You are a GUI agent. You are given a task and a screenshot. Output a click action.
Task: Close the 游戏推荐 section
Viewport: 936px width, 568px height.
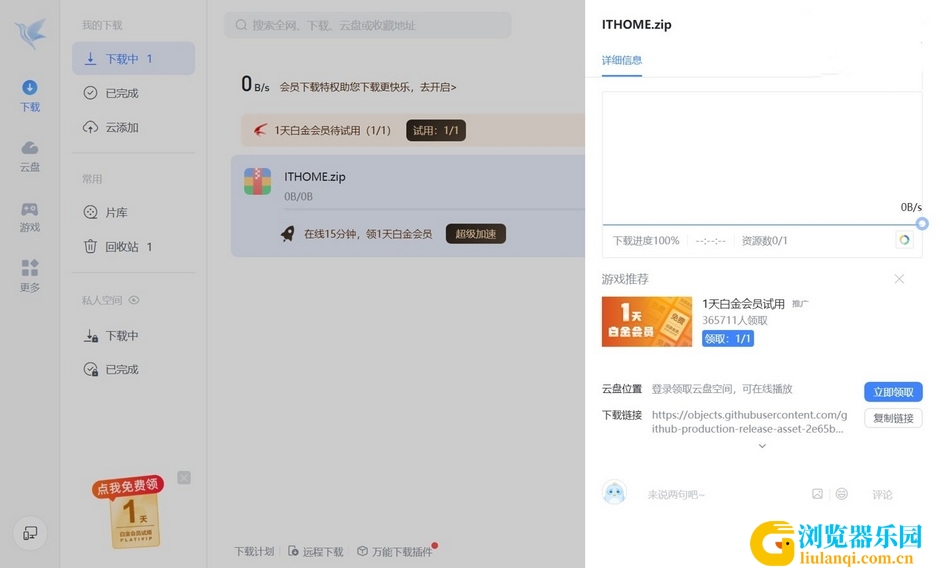click(899, 279)
